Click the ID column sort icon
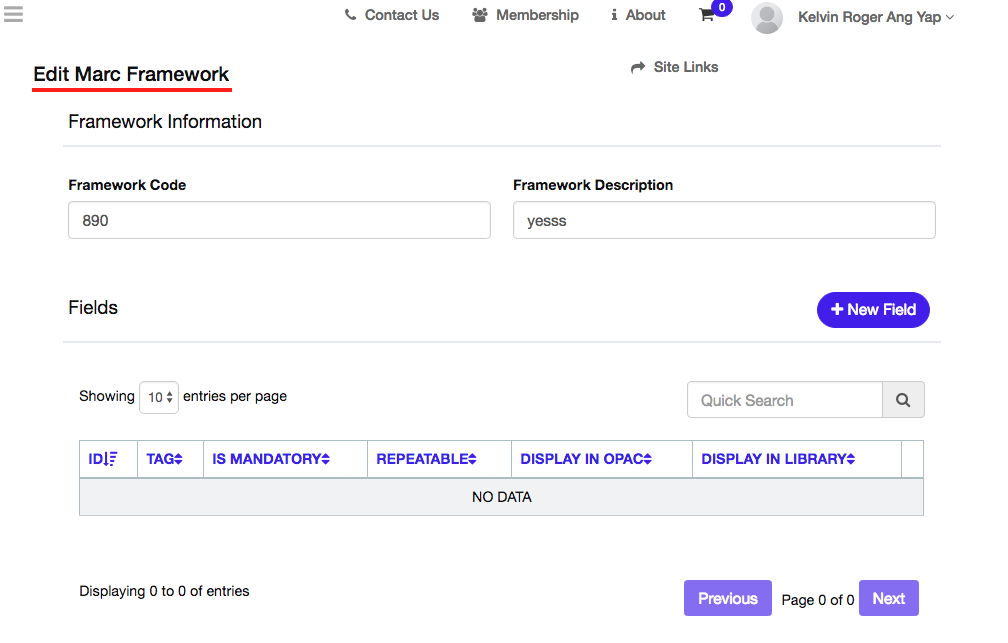The height and width of the screenshot is (643, 1008). [111, 459]
